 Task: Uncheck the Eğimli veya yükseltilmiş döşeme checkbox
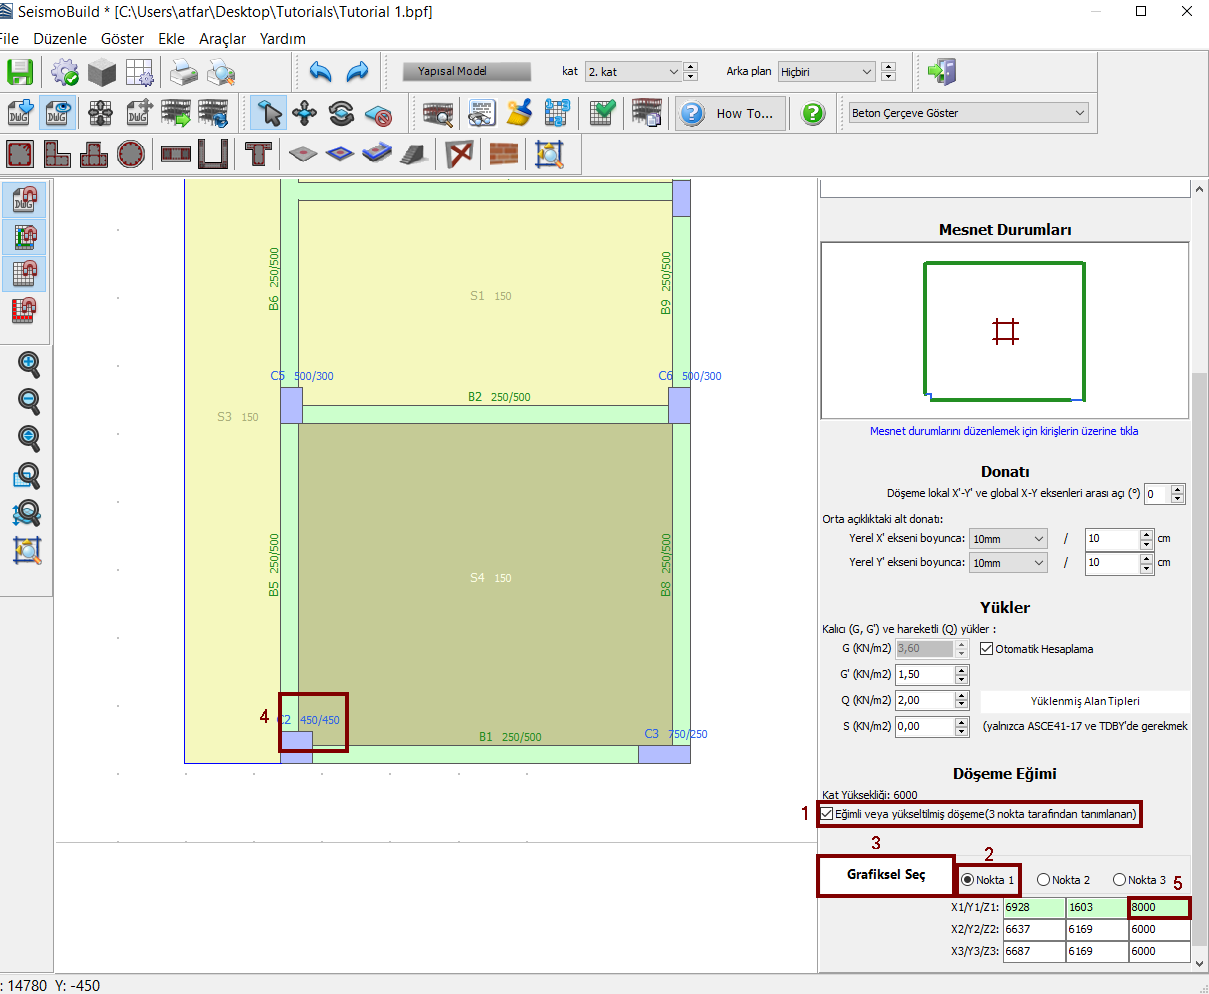(827, 814)
